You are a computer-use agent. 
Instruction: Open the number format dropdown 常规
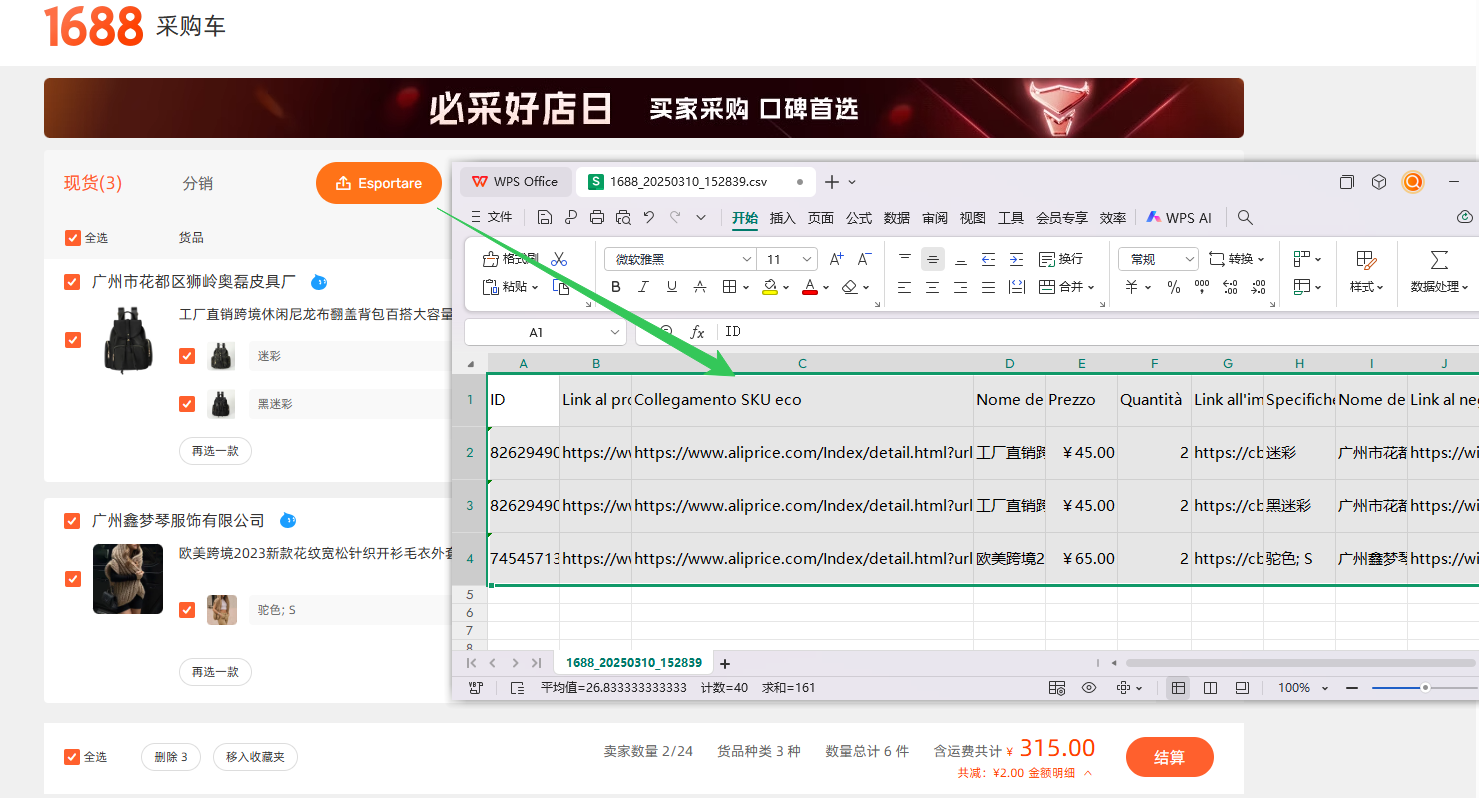coord(1158,259)
